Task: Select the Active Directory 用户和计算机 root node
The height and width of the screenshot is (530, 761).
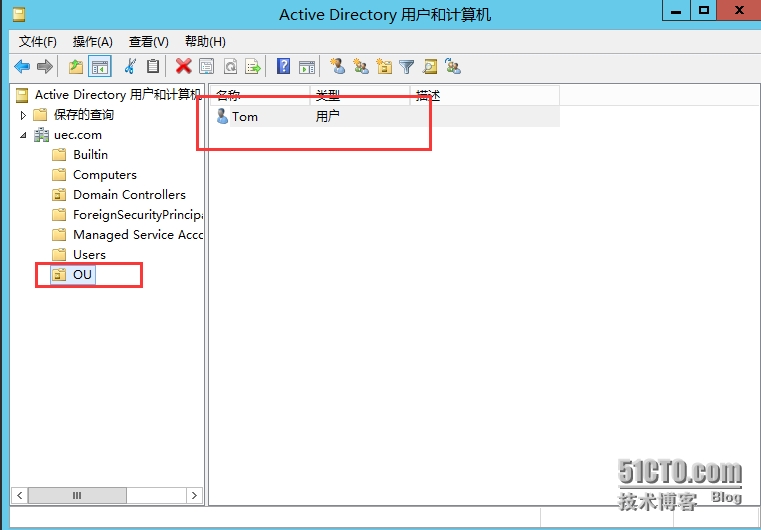Action: point(109,95)
